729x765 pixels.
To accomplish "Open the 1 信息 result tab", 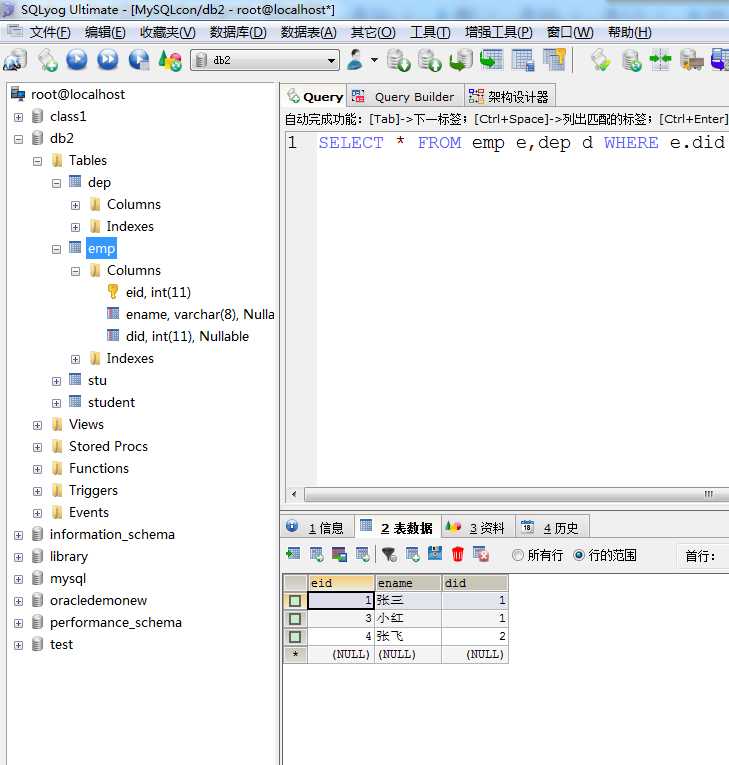I will (317, 527).
